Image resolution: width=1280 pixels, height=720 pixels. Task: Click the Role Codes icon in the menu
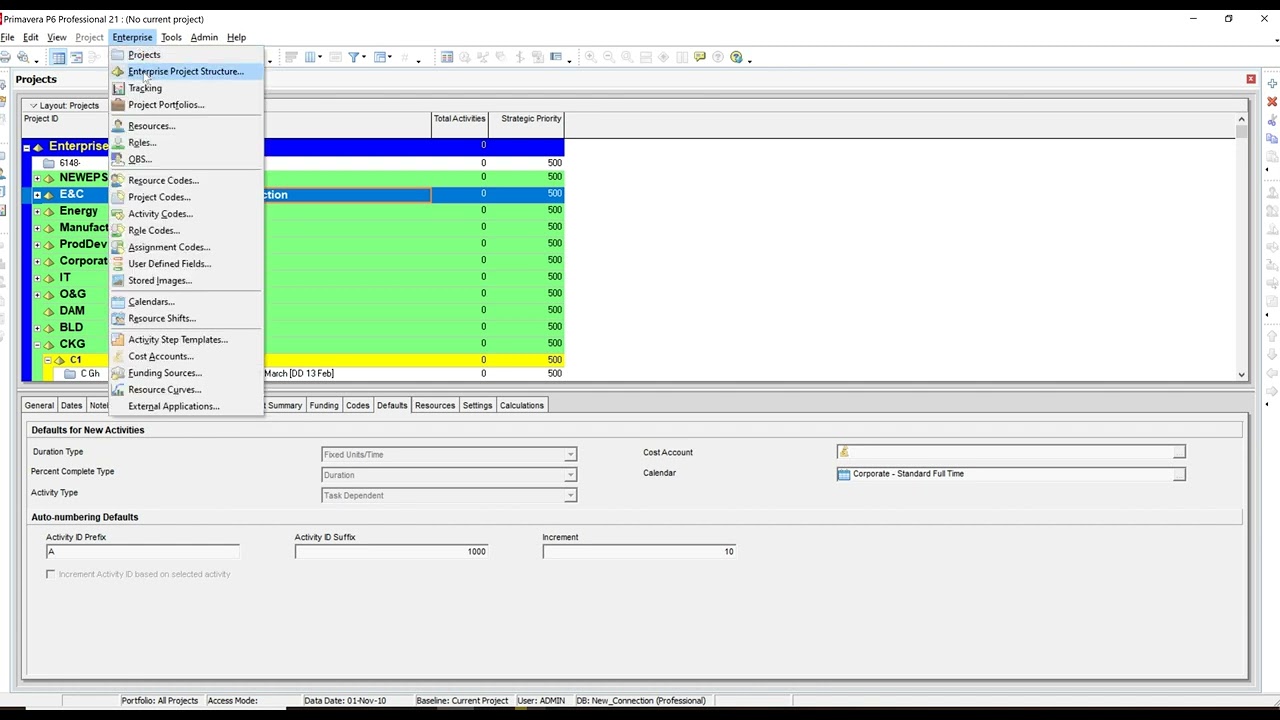(118, 231)
